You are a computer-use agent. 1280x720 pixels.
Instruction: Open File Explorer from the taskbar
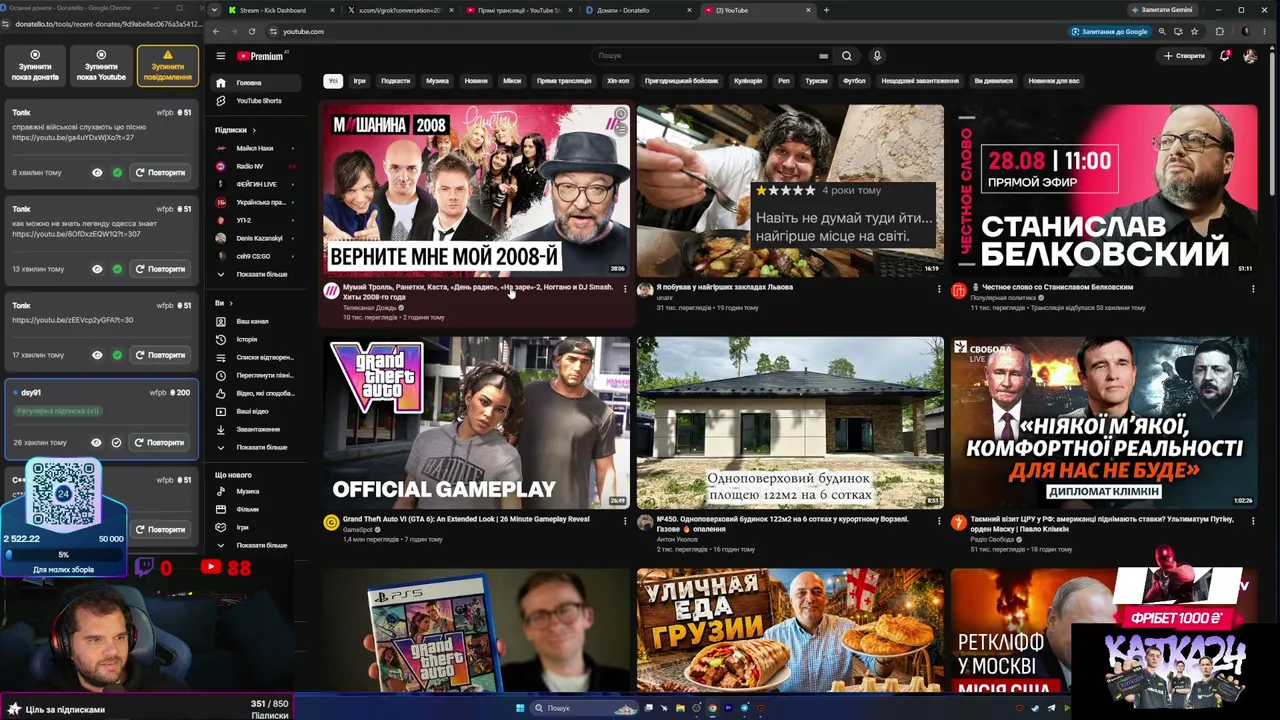pos(680,708)
